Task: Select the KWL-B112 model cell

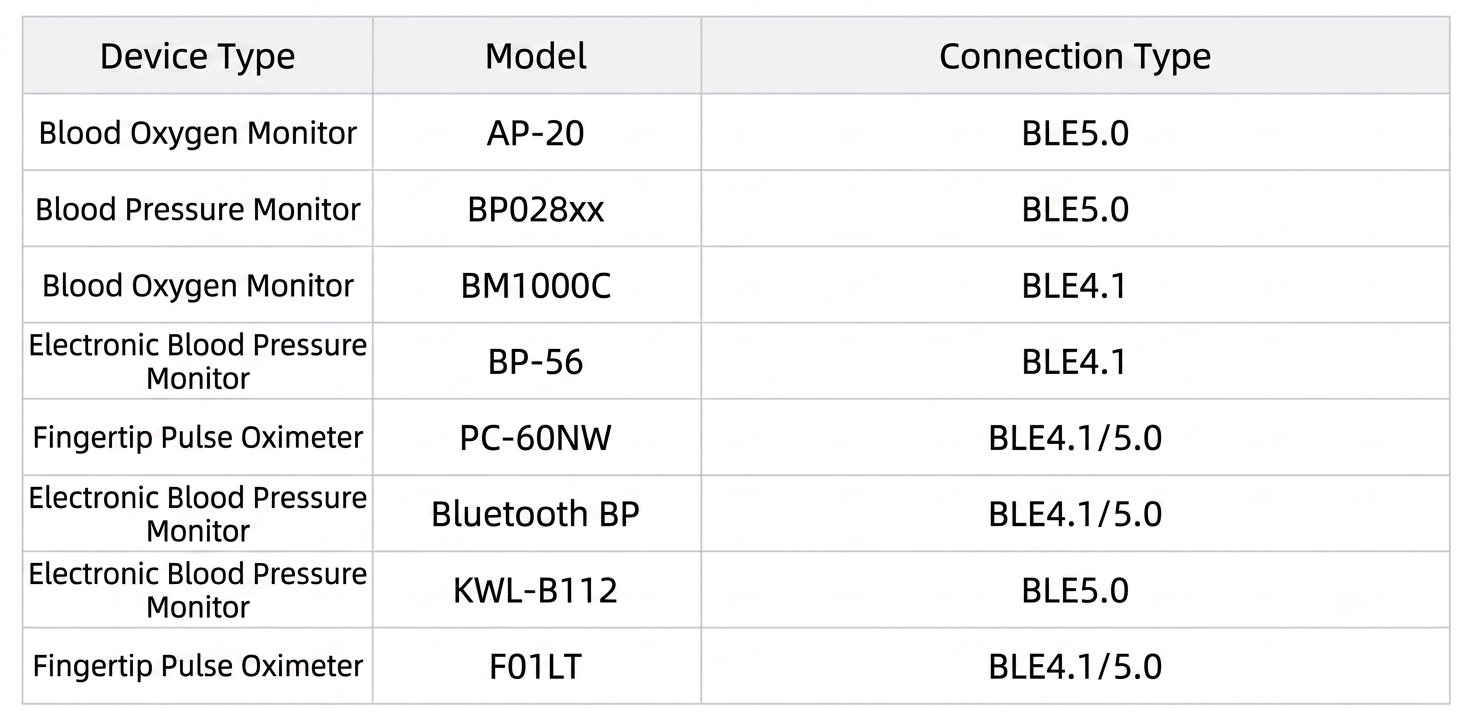Action: coord(537,590)
